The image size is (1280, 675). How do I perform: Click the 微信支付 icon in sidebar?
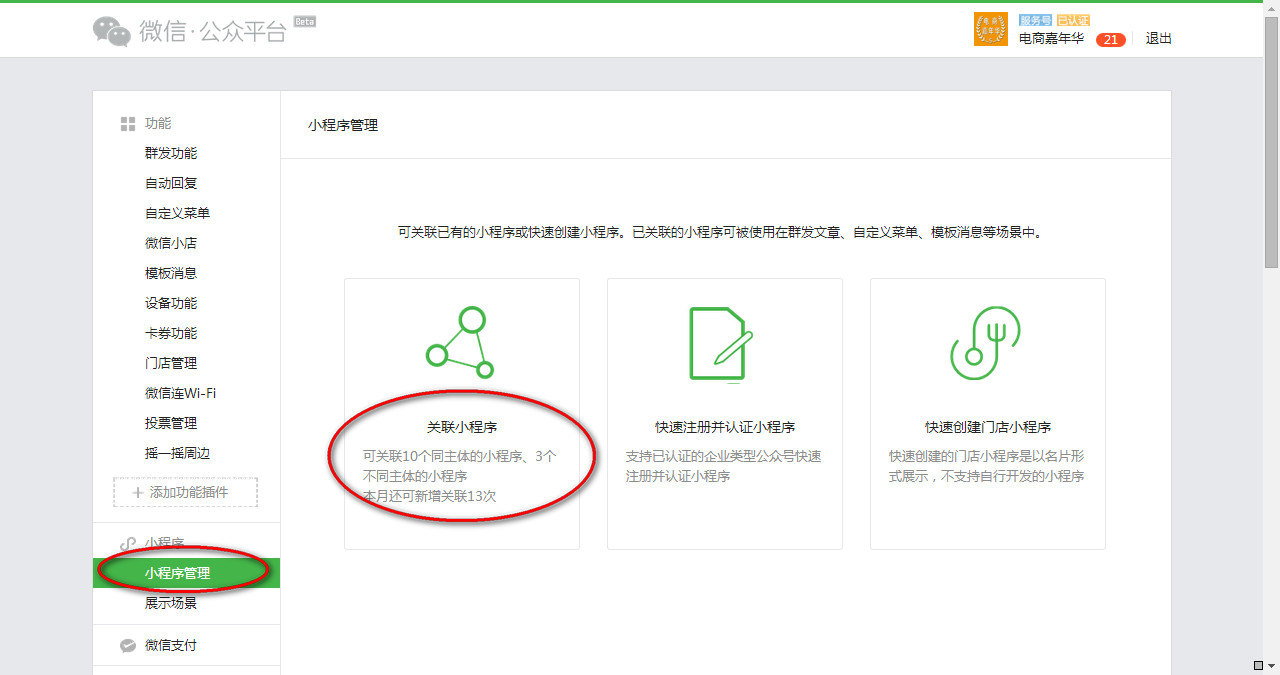127,646
